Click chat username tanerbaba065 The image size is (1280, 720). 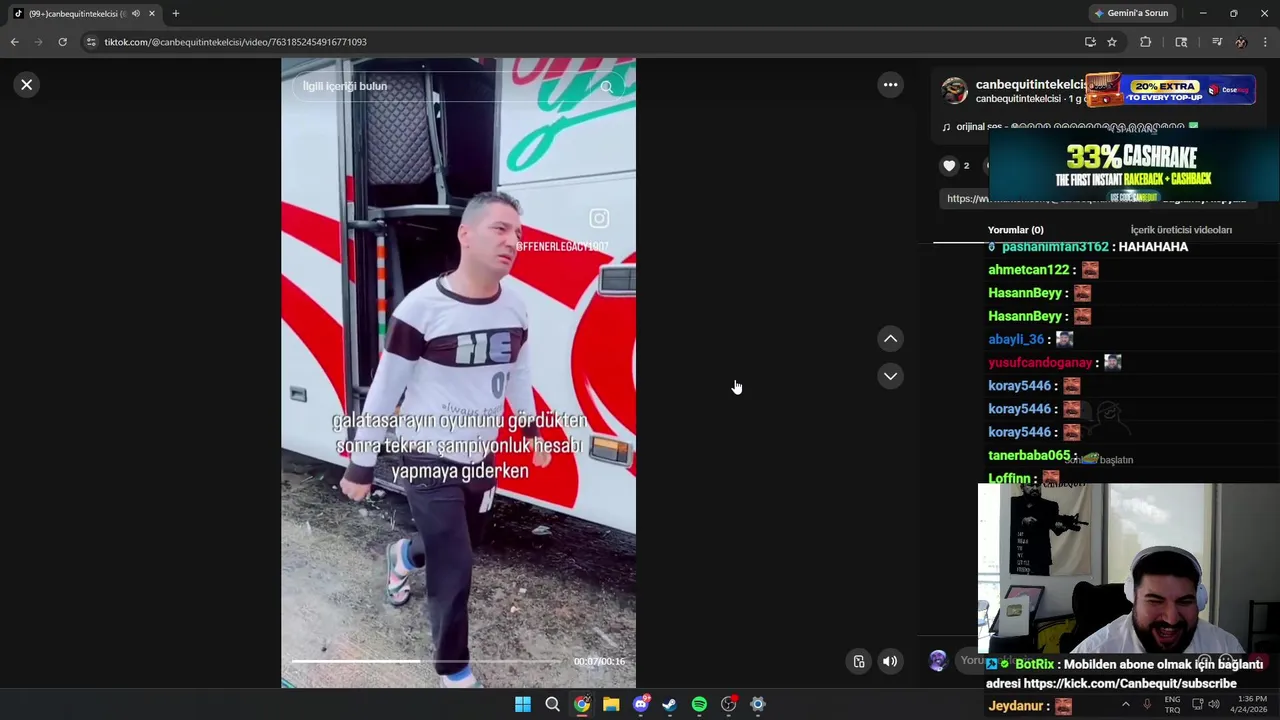1029,455
